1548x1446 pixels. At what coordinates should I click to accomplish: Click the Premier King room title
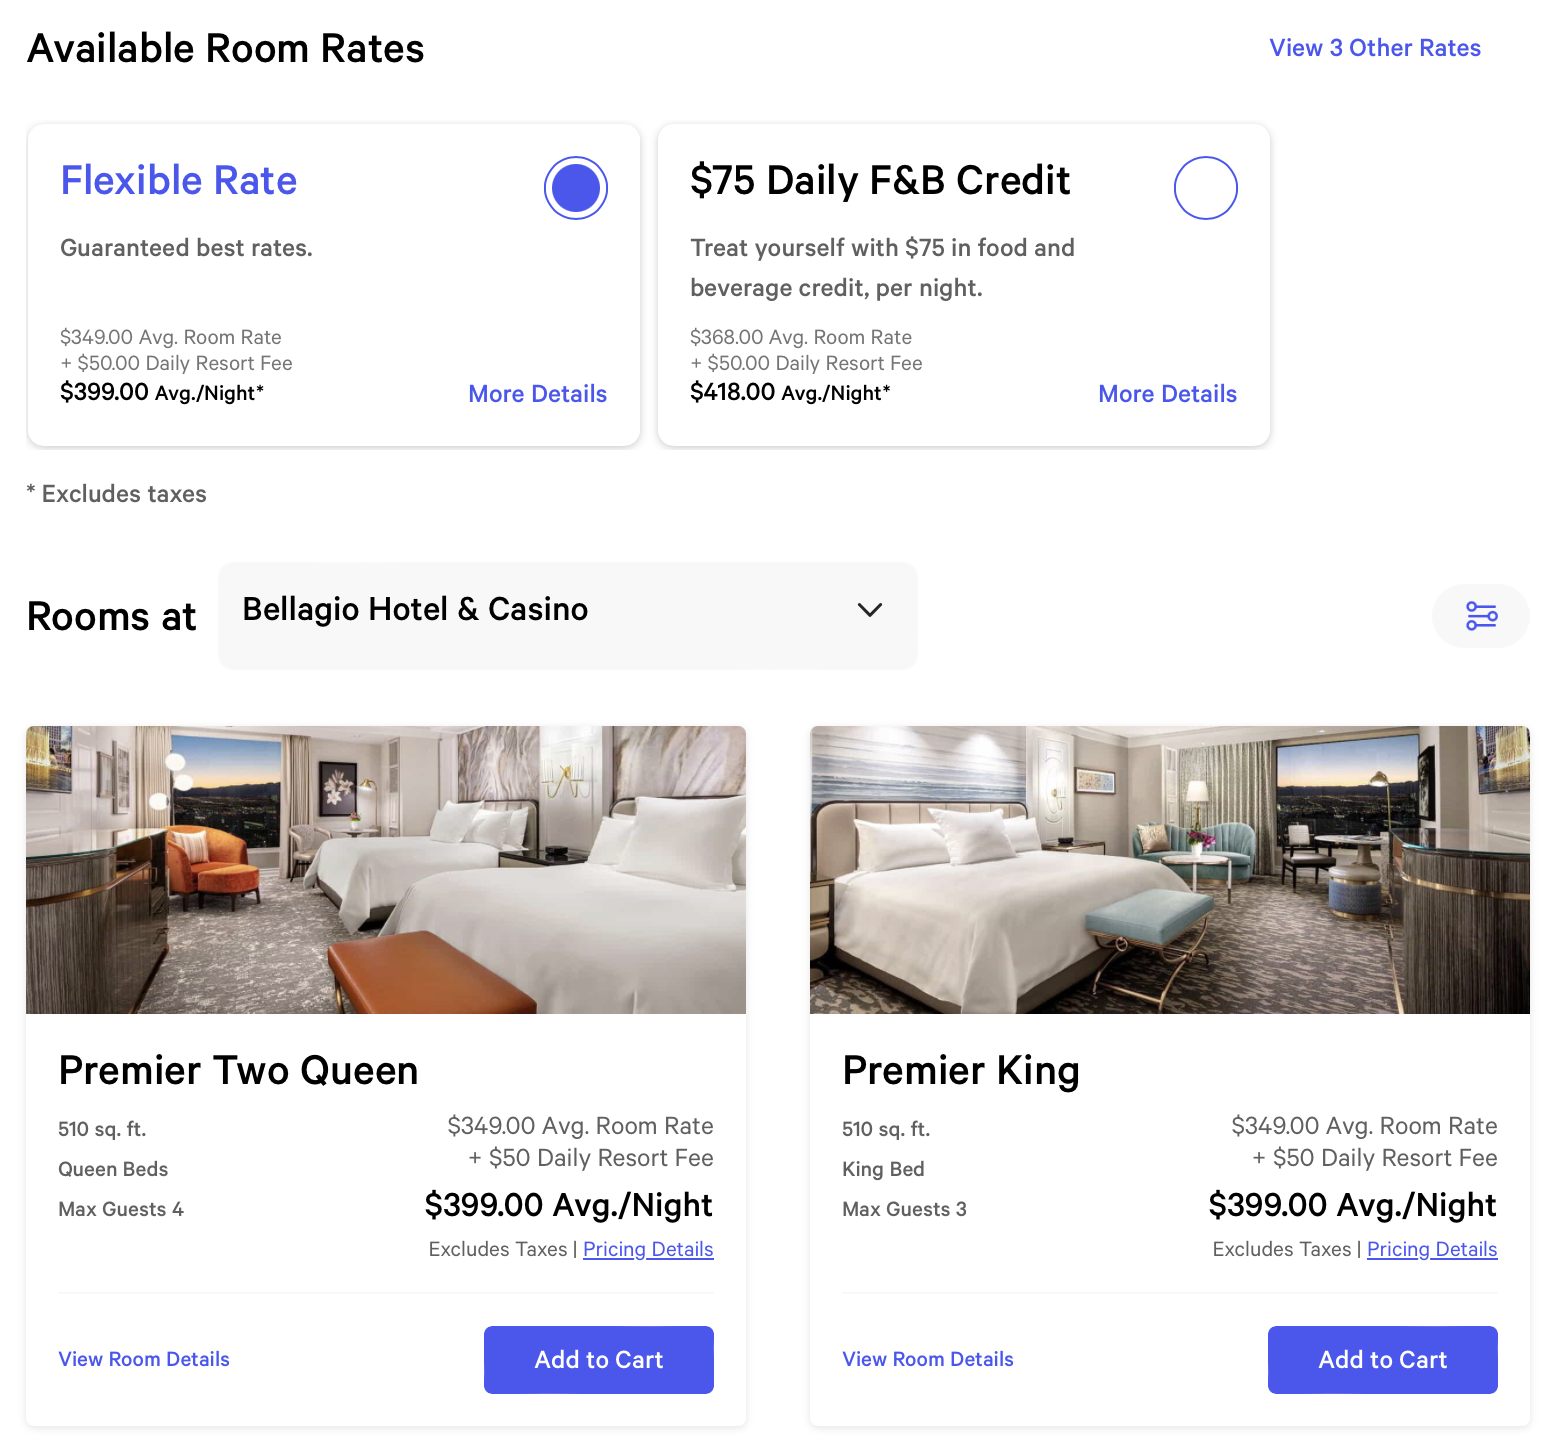click(x=961, y=1071)
